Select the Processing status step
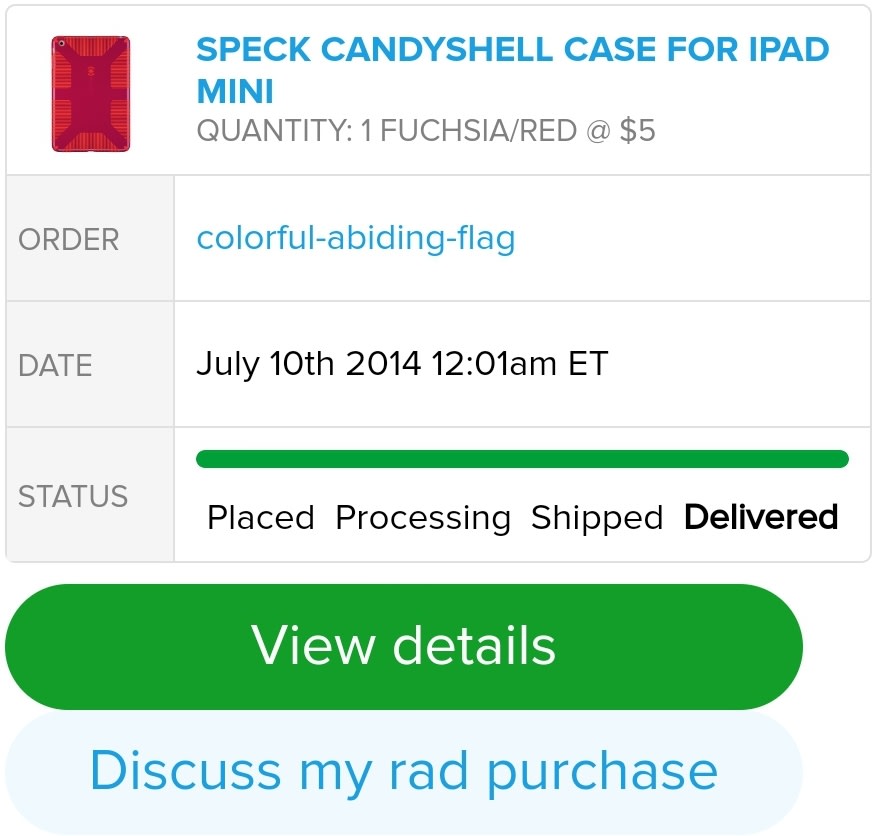Viewport: 874px width, 836px height. 423,518
